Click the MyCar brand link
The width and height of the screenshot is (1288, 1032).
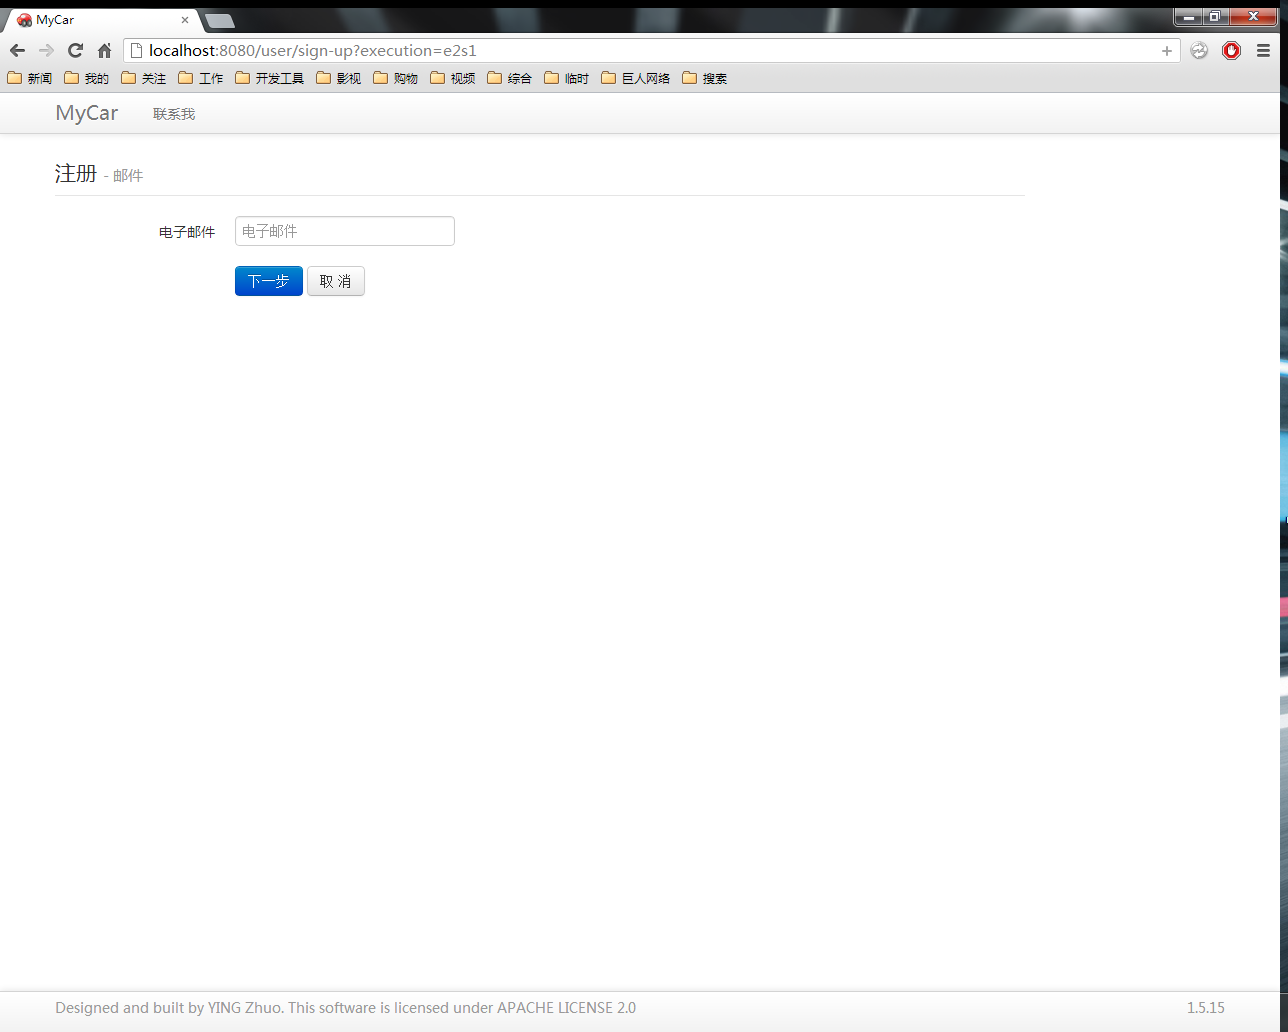click(x=87, y=113)
